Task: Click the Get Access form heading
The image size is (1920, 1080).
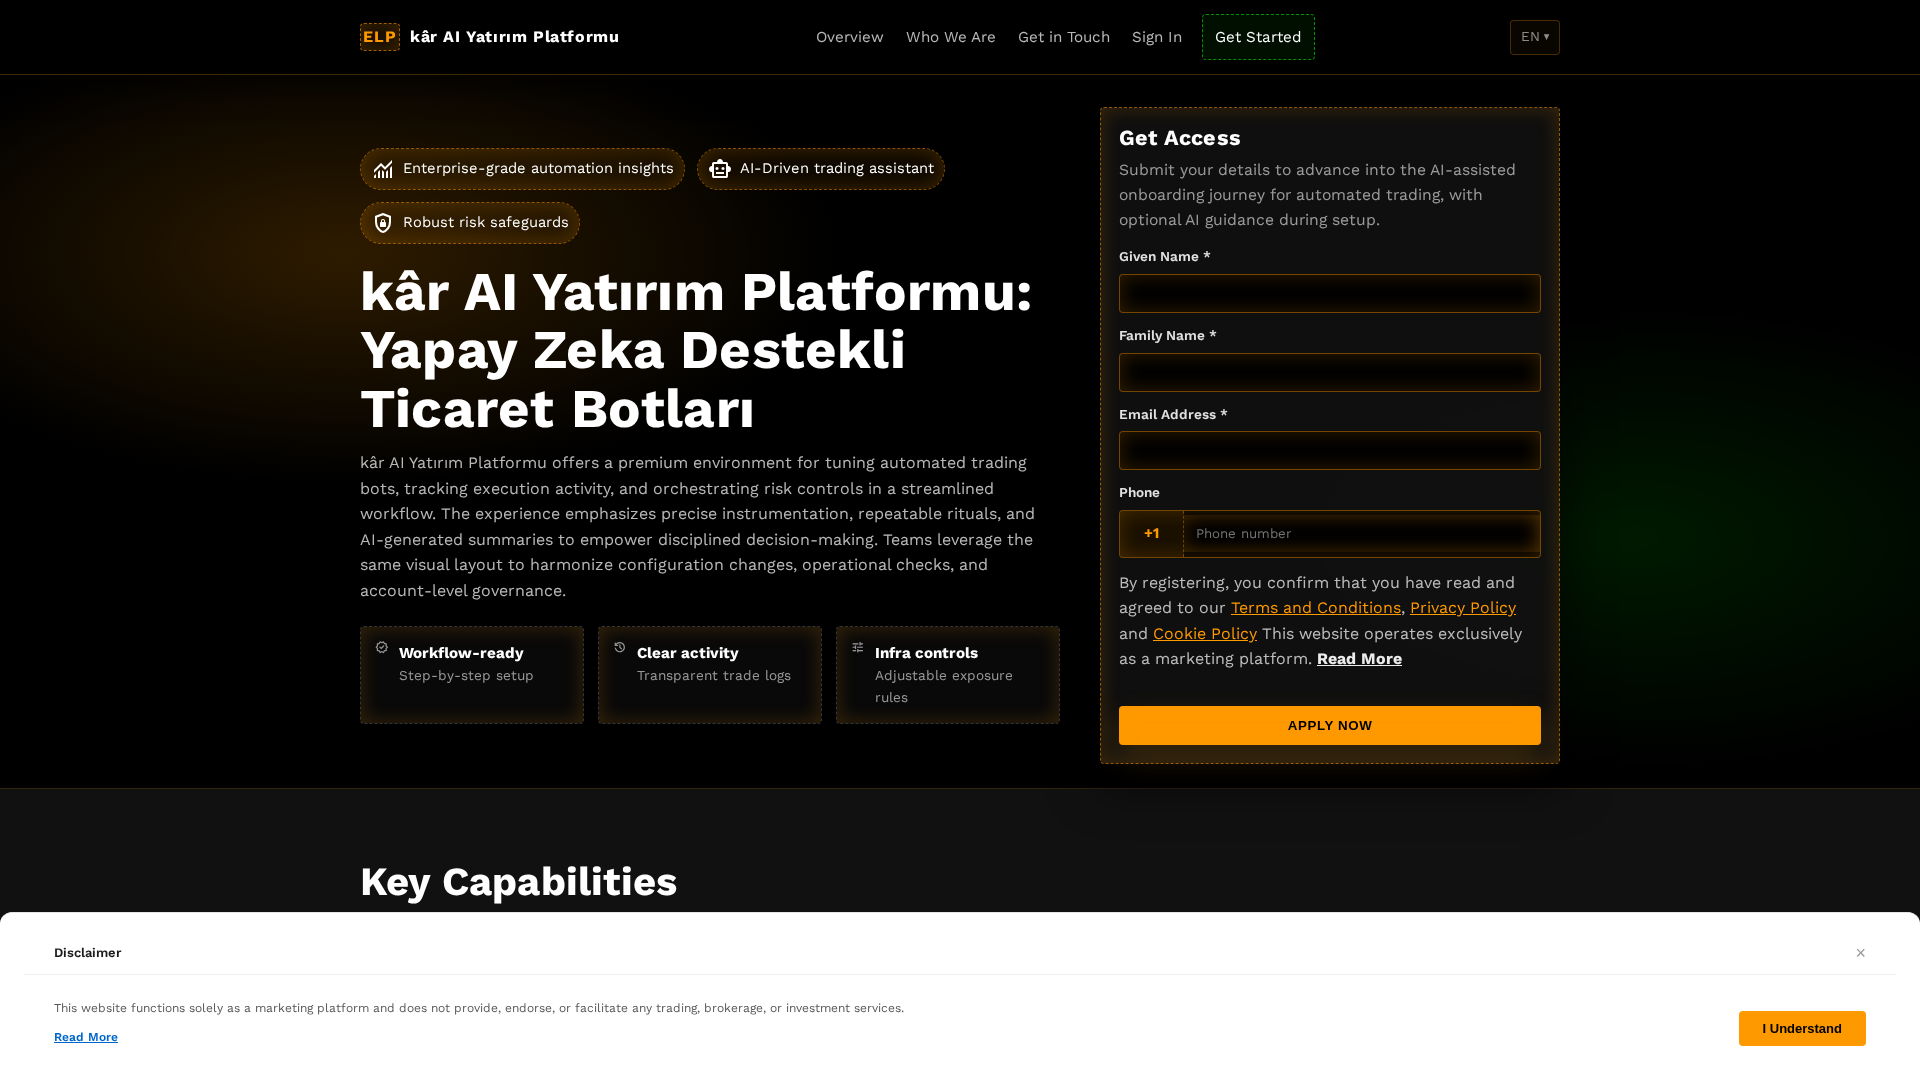Action: 1180,138
